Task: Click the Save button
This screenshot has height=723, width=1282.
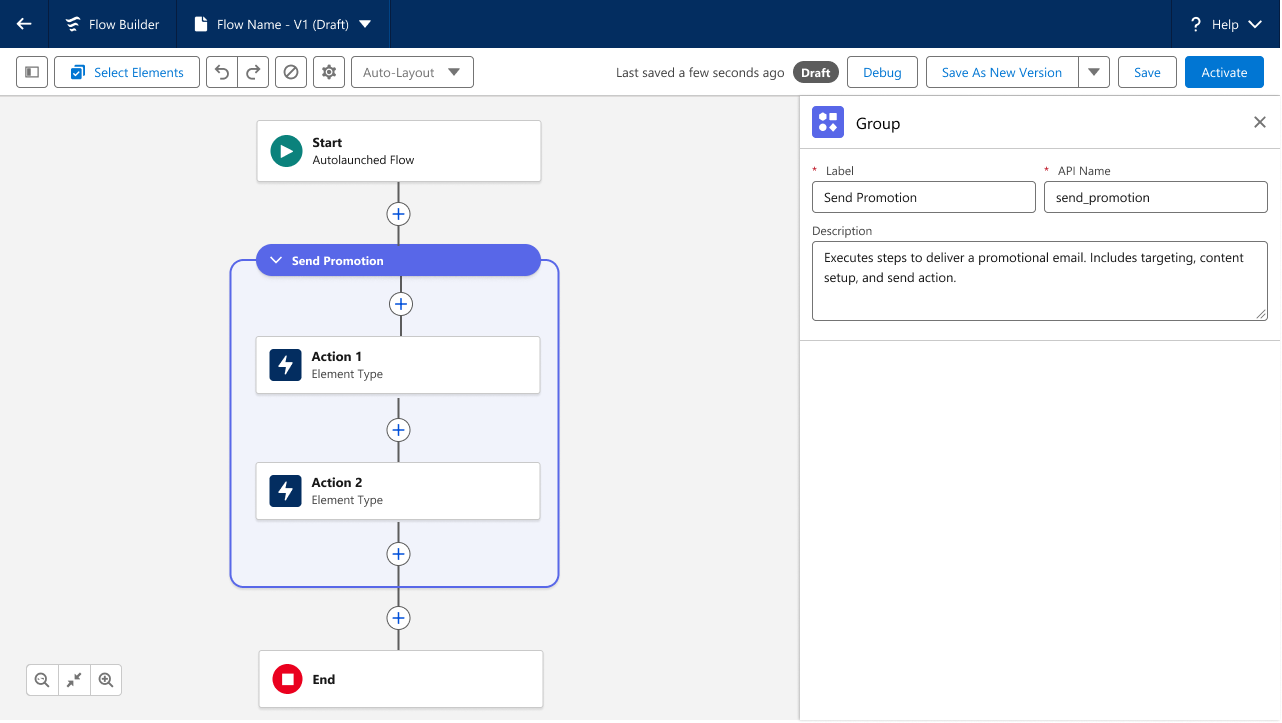Action: click(x=1147, y=72)
